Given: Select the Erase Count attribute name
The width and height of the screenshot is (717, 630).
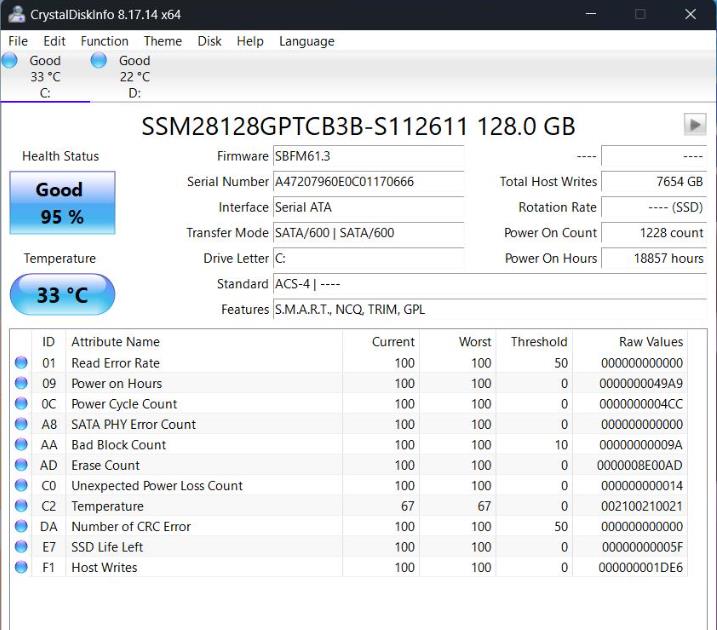Looking at the screenshot, I should point(106,465).
